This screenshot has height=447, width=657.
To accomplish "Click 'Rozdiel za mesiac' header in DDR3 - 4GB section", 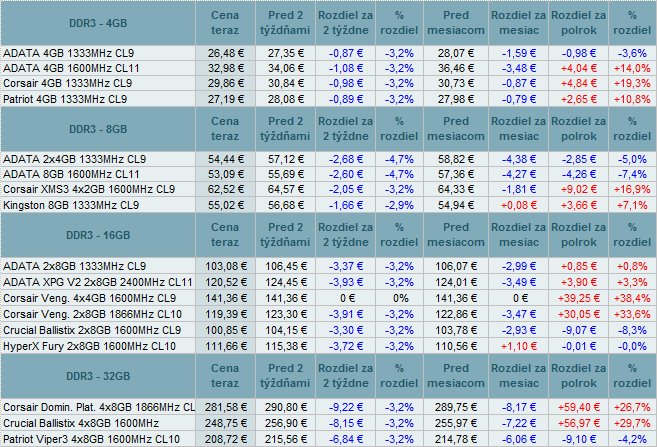I will 518,23.
